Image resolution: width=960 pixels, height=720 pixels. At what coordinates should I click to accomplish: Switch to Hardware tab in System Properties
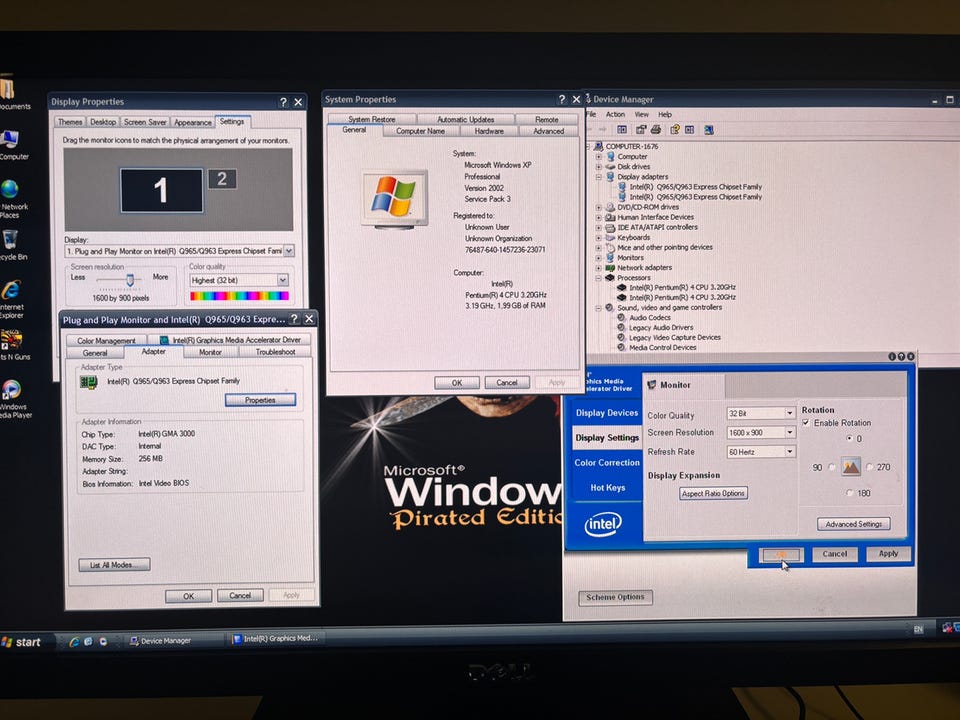click(489, 131)
